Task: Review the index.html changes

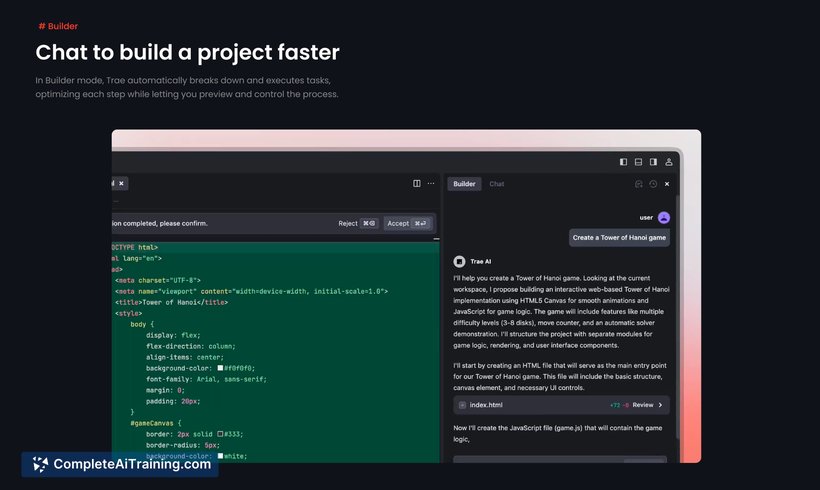Action: click(x=643, y=405)
